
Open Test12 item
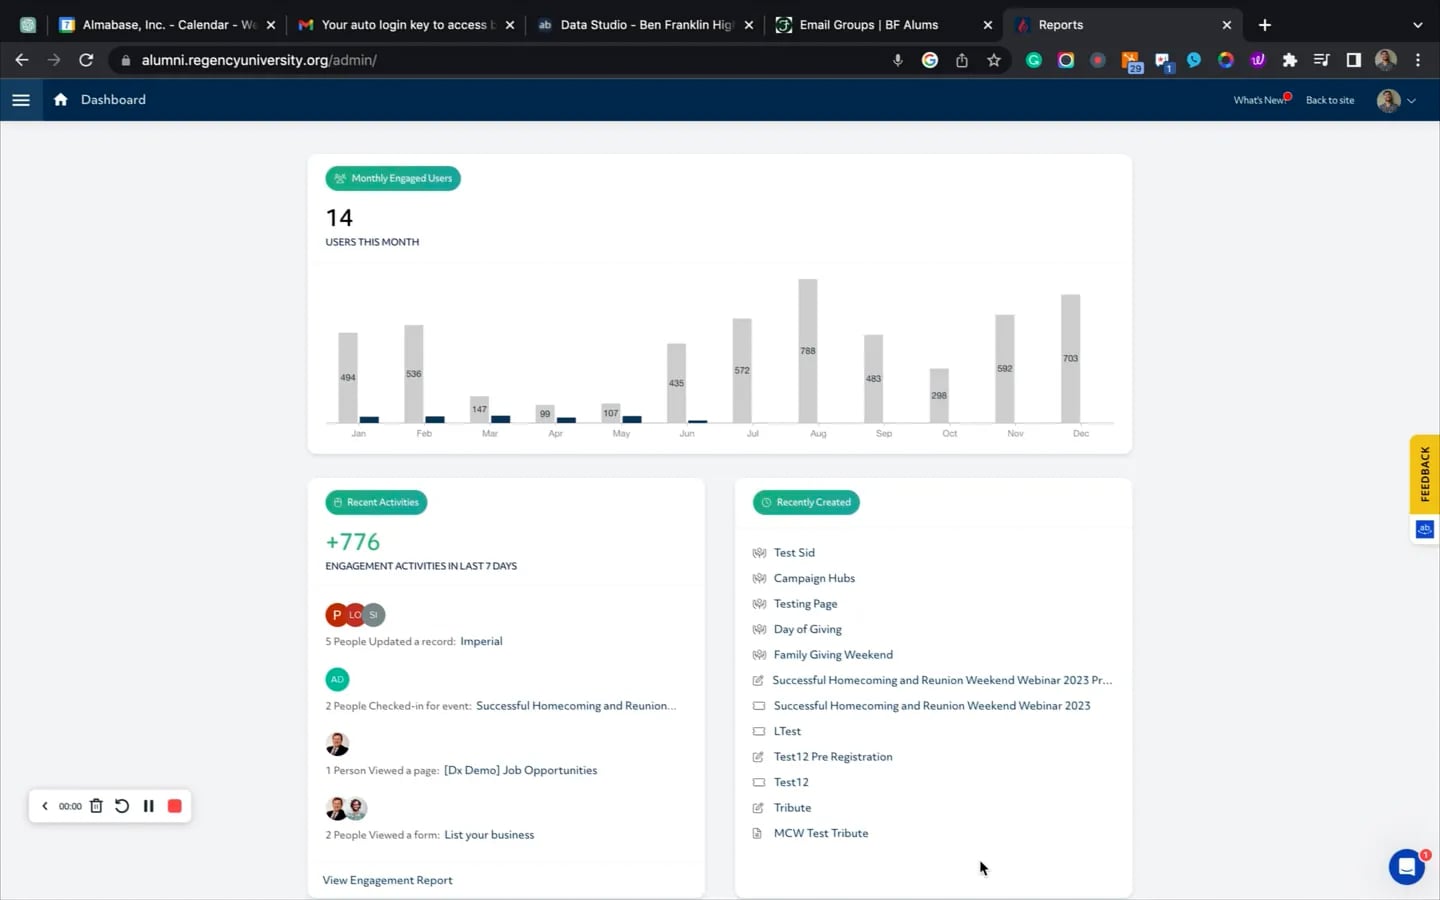pyautogui.click(x=791, y=782)
